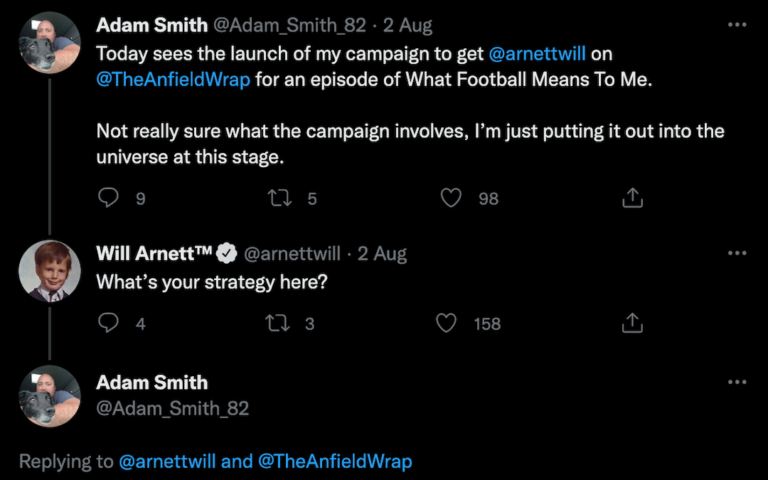768x480 pixels.
Task: Reply to Adam Smith's campaign launch tweet
Action: pos(109,198)
